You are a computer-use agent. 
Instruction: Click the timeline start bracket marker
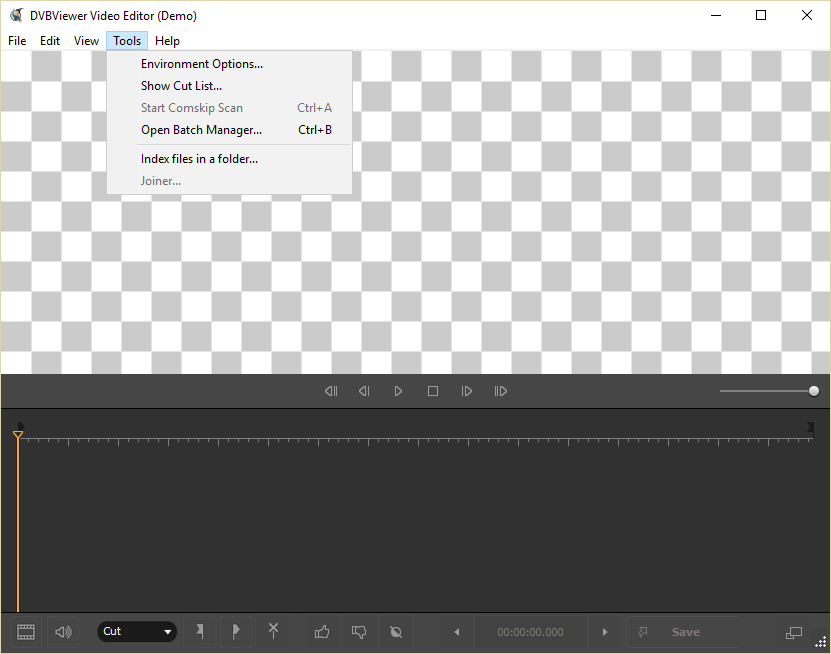[x=20, y=426]
